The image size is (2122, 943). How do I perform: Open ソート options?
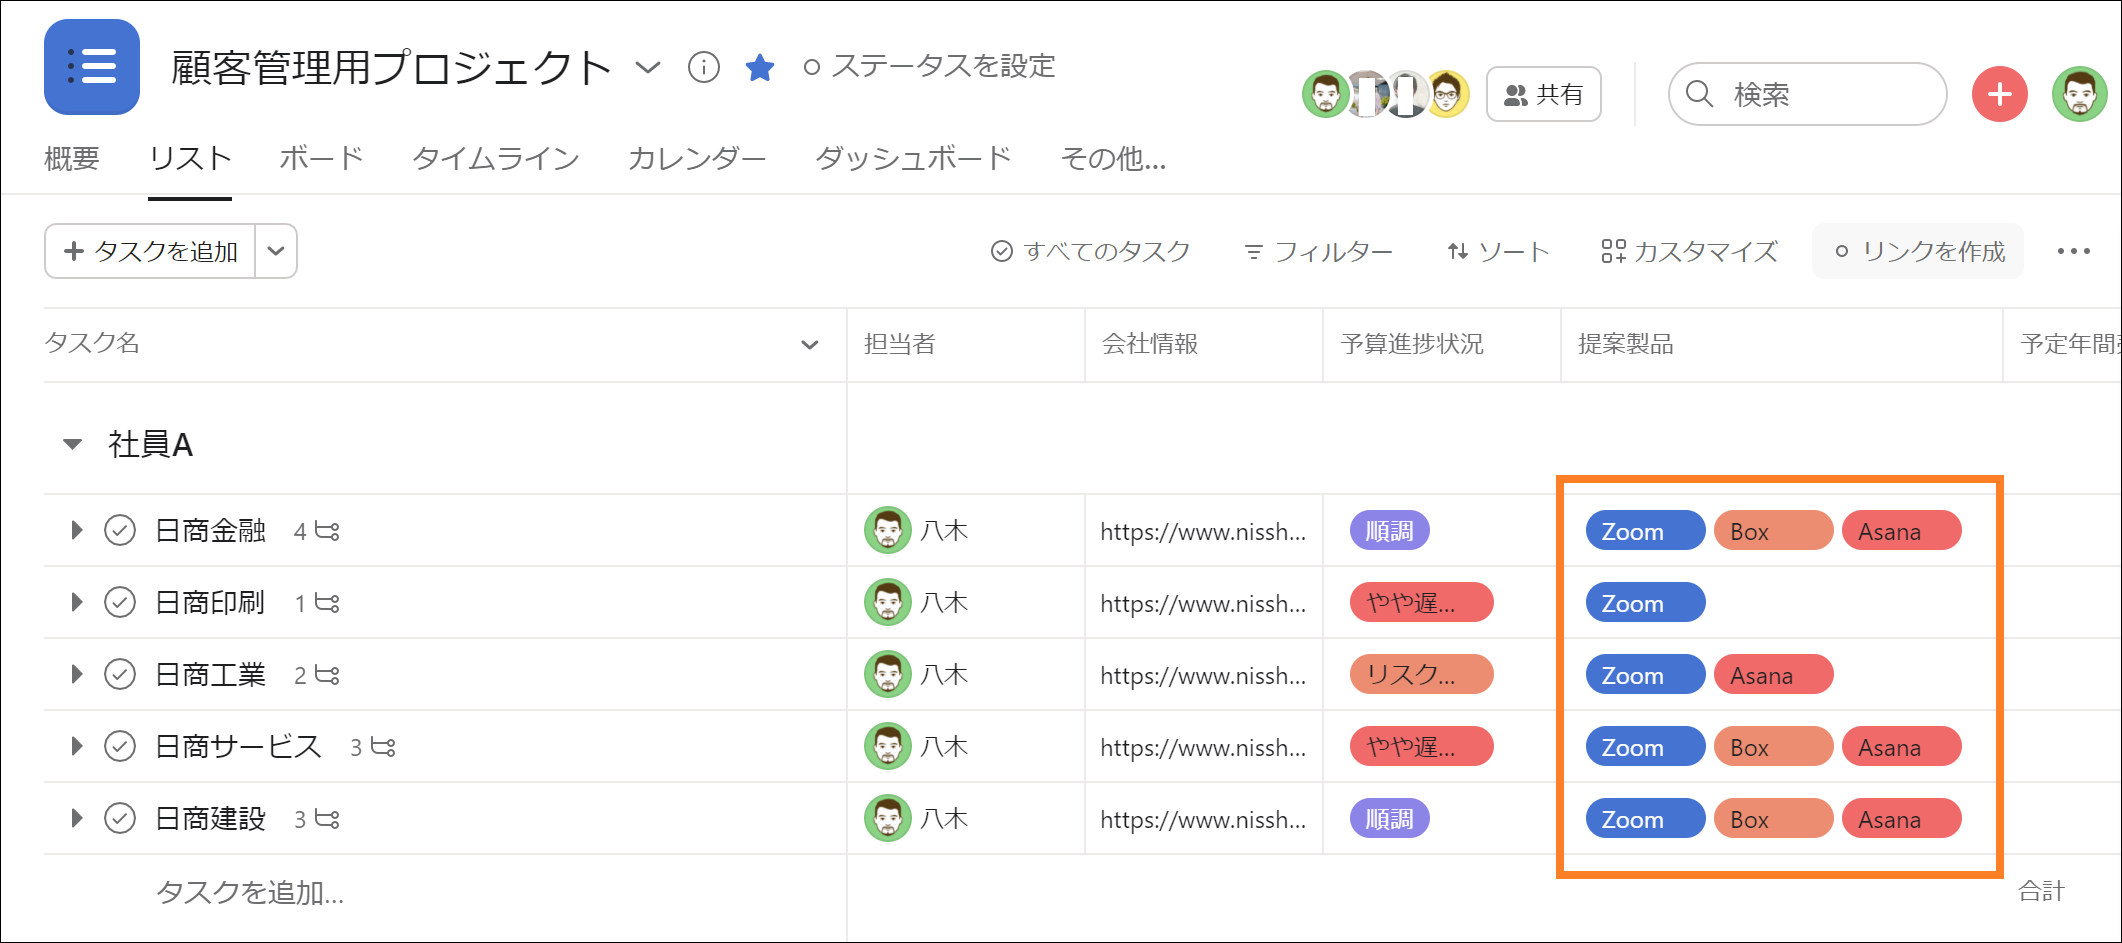[1498, 251]
